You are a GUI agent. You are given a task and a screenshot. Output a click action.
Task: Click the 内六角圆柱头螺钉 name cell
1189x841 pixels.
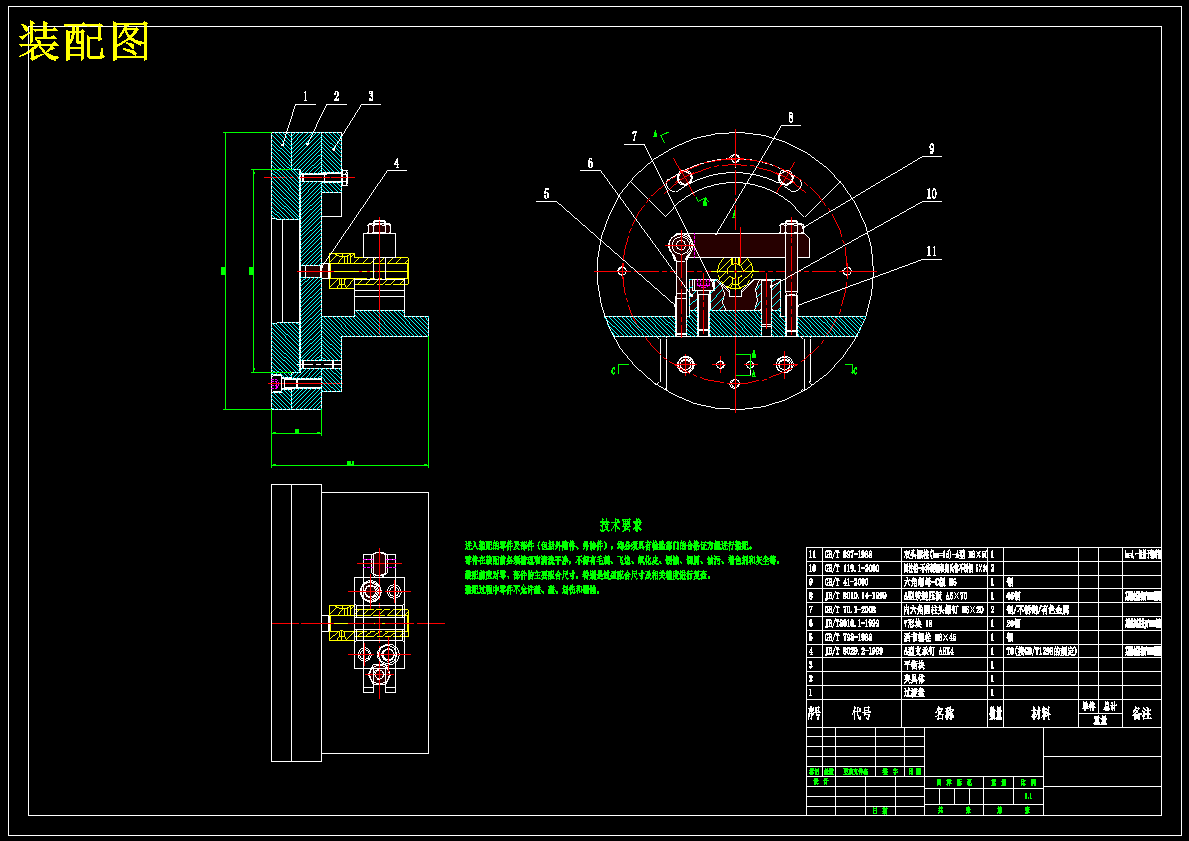click(944, 610)
